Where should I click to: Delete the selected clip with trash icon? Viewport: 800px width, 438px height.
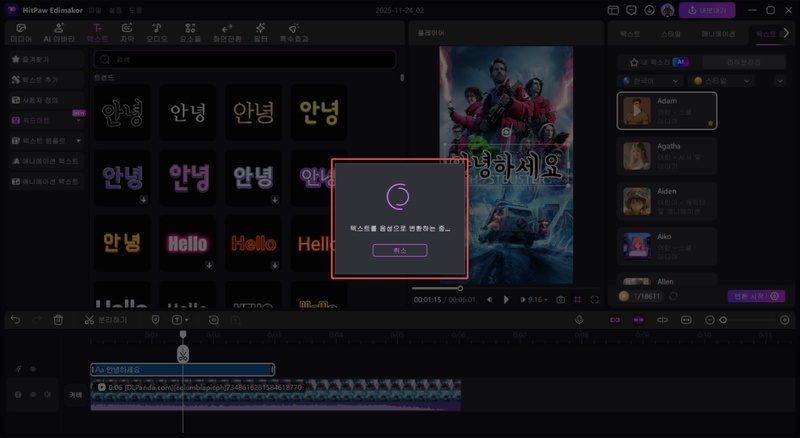coord(58,320)
